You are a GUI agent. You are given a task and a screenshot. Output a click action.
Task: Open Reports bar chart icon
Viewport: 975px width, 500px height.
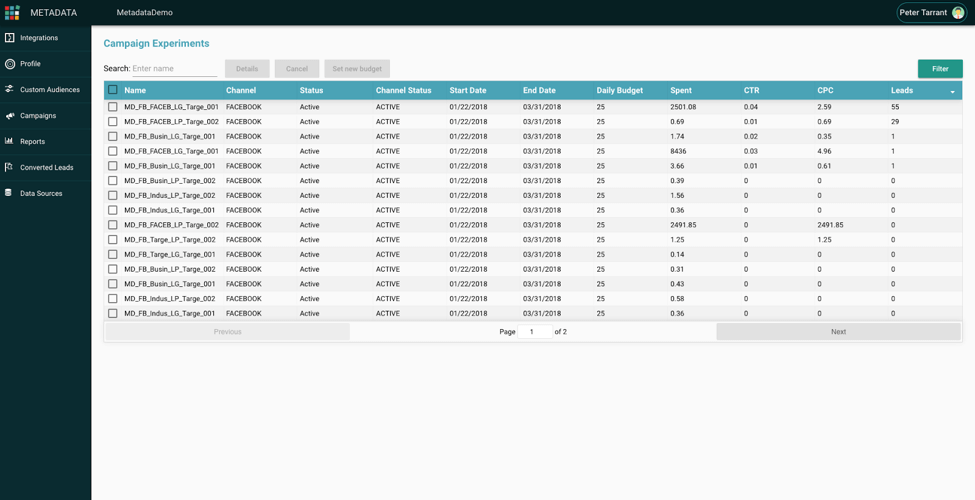pyautogui.click(x=9, y=141)
